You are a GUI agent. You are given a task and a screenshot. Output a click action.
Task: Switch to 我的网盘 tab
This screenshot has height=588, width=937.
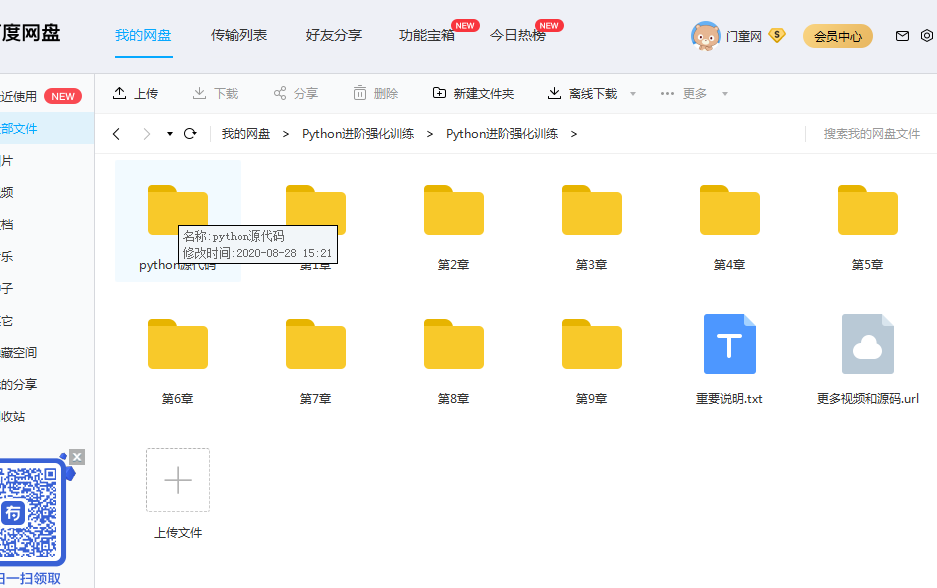point(143,35)
